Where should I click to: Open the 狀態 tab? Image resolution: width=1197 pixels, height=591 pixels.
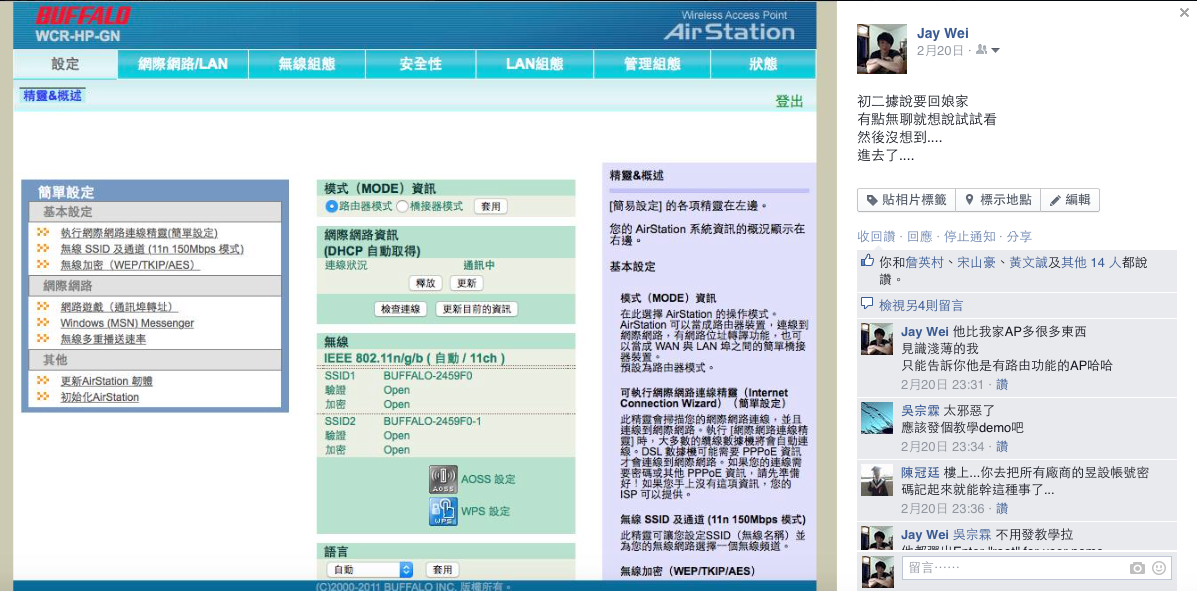(763, 64)
